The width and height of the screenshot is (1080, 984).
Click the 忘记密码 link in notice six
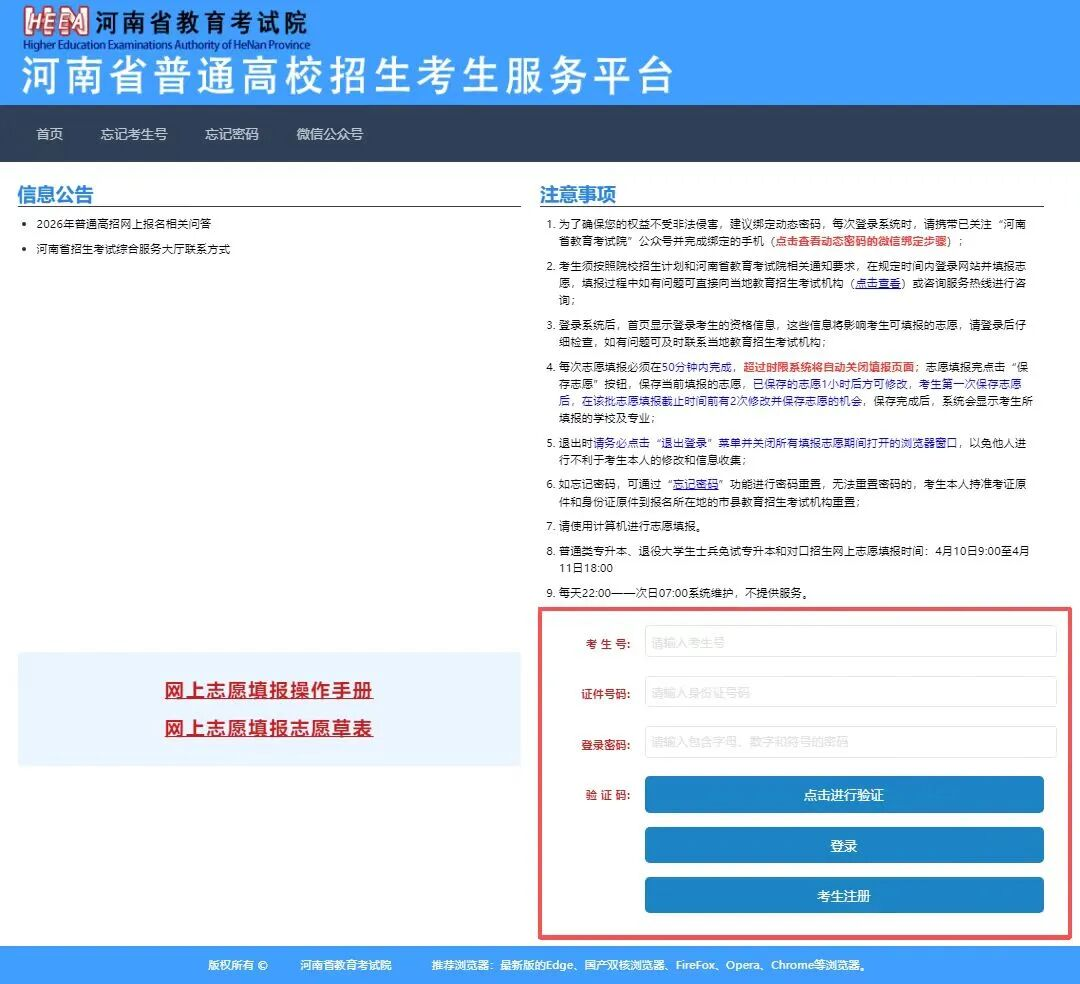coord(697,483)
